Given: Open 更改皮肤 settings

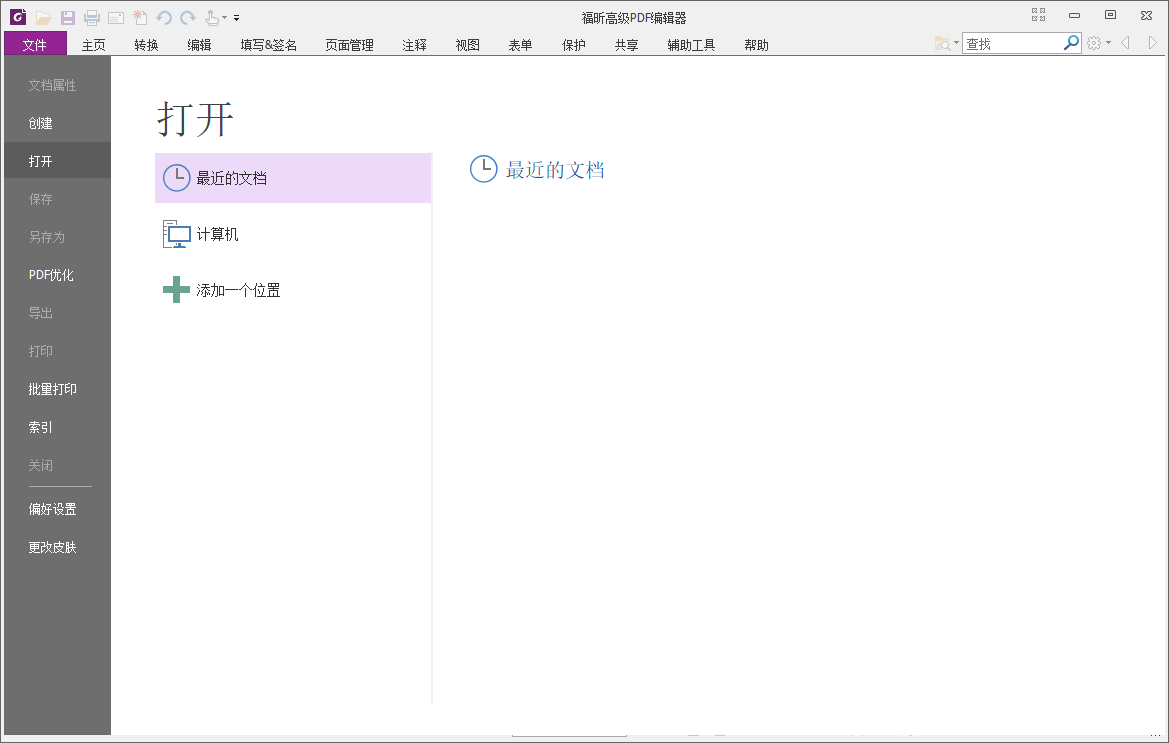Looking at the screenshot, I should click(53, 547).
